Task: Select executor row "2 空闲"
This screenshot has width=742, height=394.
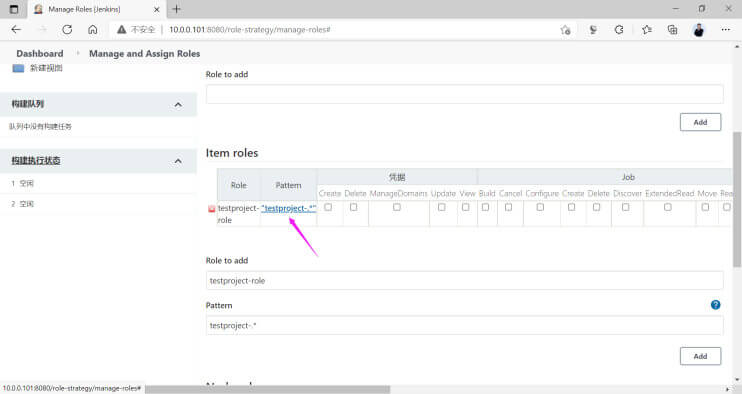Action: (x=98, y=204)
